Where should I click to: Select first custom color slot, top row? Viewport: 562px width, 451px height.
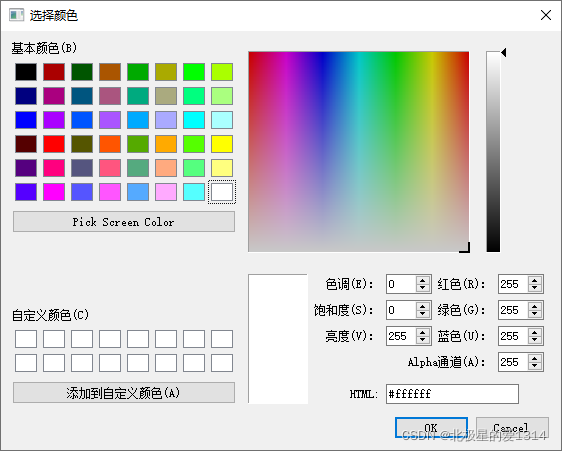[26, 339]
